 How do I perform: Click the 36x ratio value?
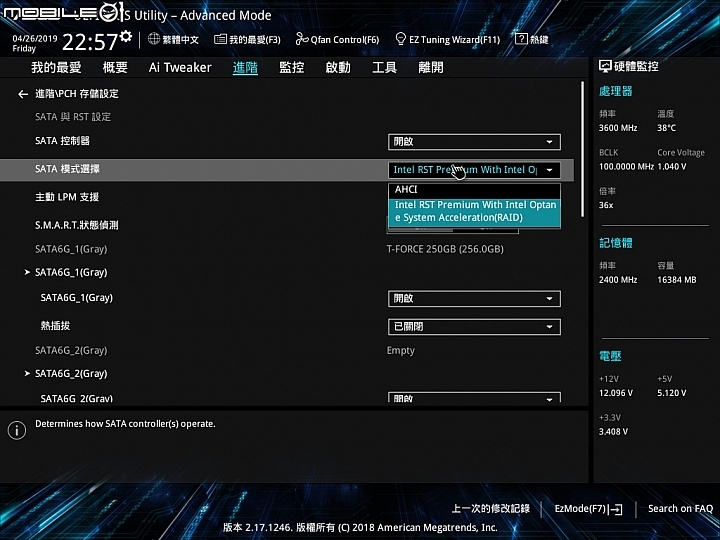(x=606, y=206)
